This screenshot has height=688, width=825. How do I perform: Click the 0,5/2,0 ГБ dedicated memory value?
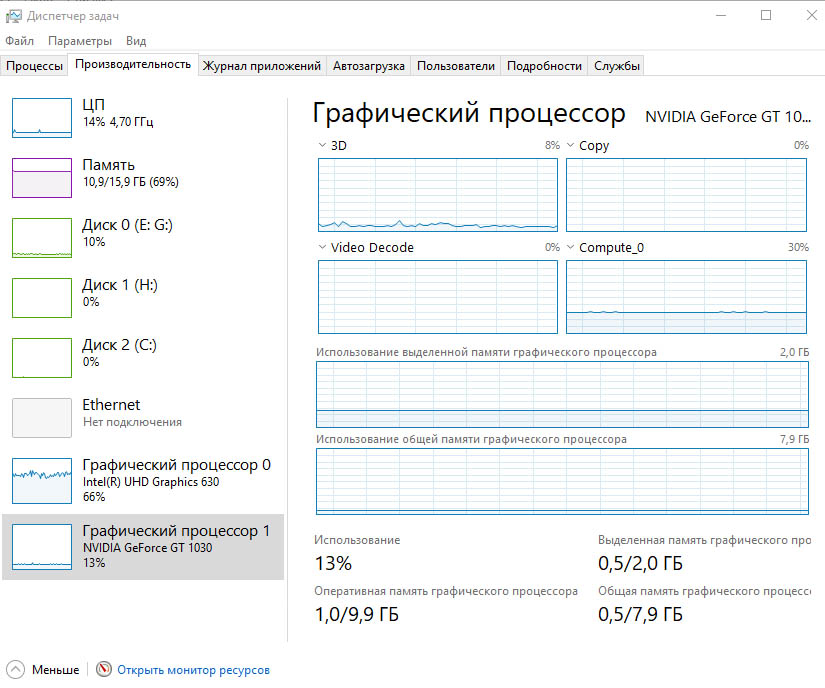[640, 563]
